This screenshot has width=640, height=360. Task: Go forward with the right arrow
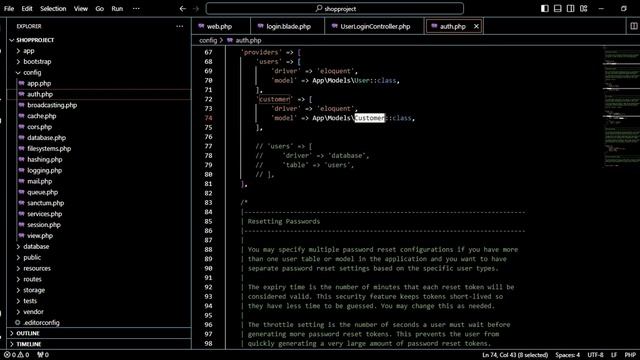pos(196,9)
